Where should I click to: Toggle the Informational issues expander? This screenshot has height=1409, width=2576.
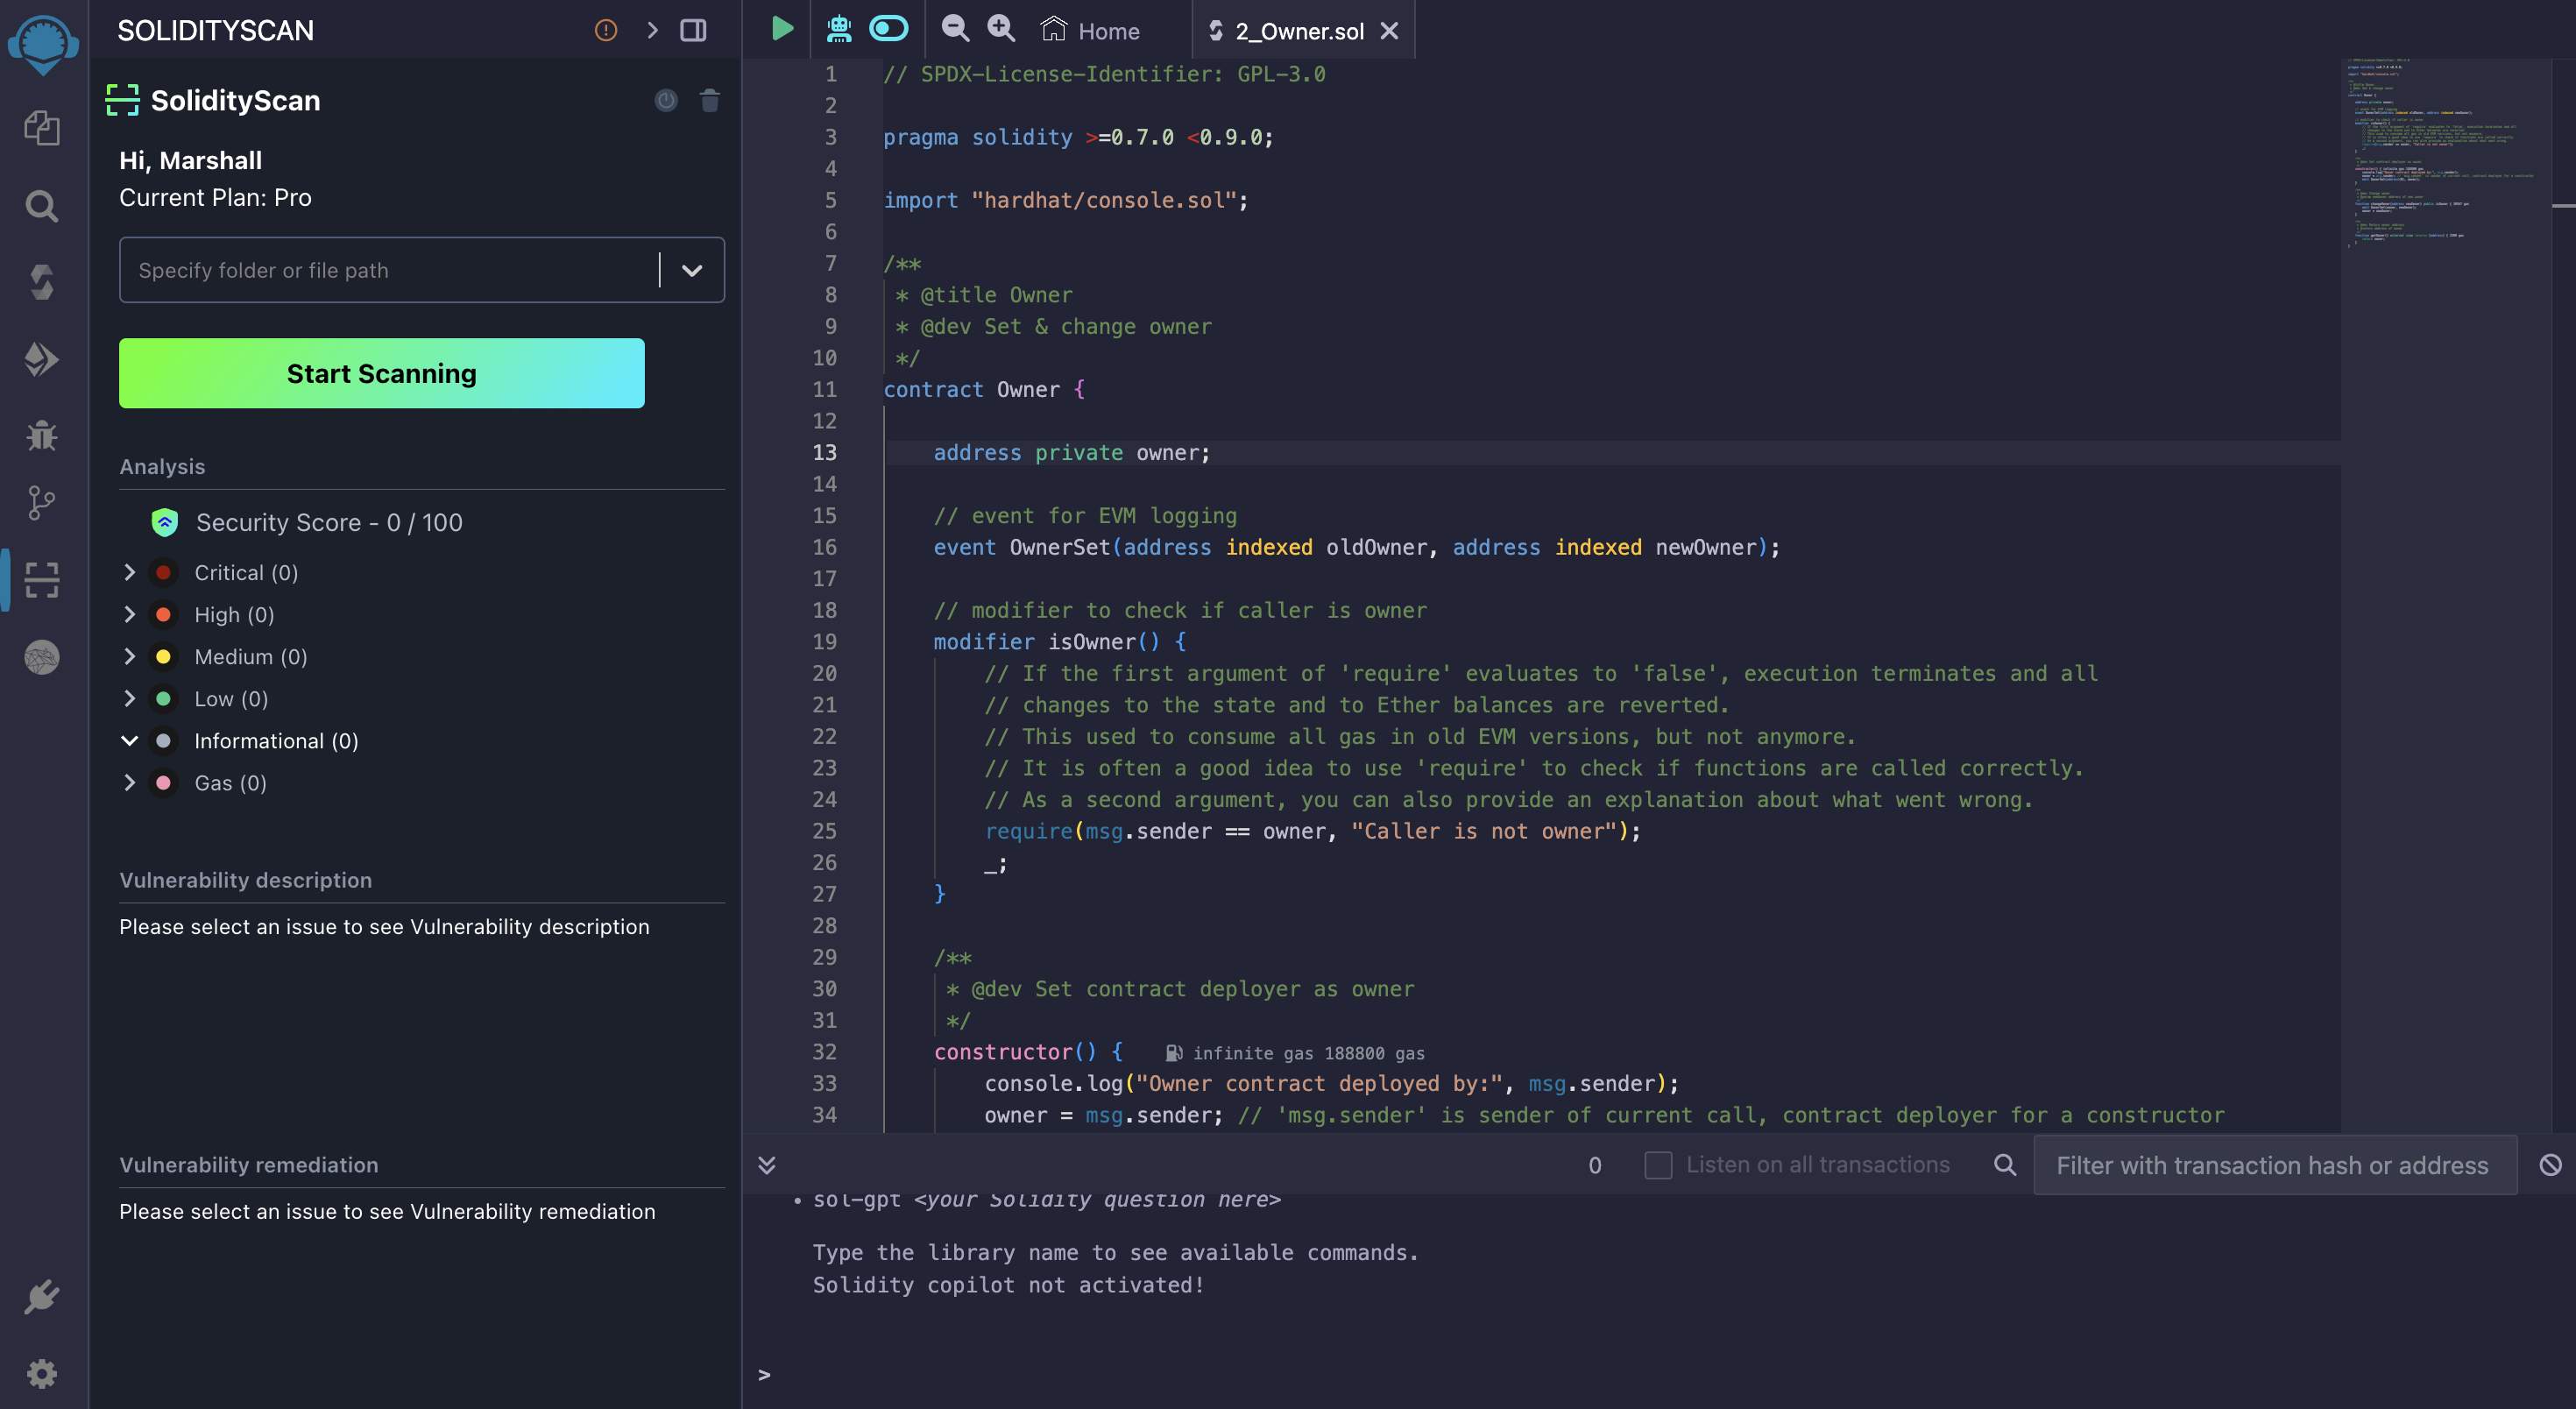(130, 740)
